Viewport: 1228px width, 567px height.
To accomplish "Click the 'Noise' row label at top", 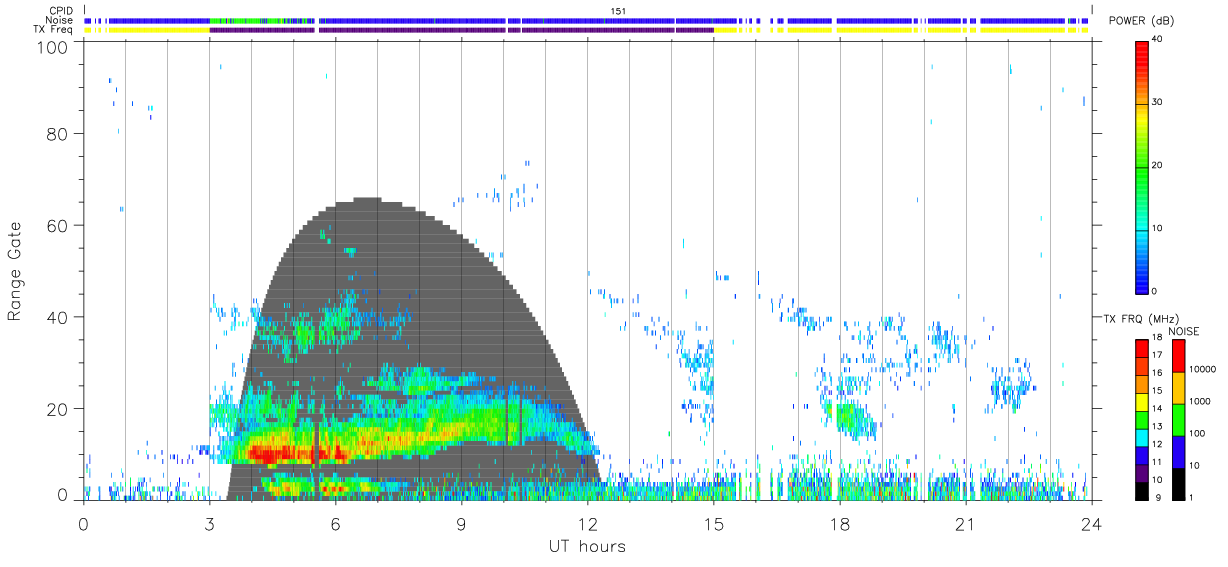I will [x=60, y=20].
